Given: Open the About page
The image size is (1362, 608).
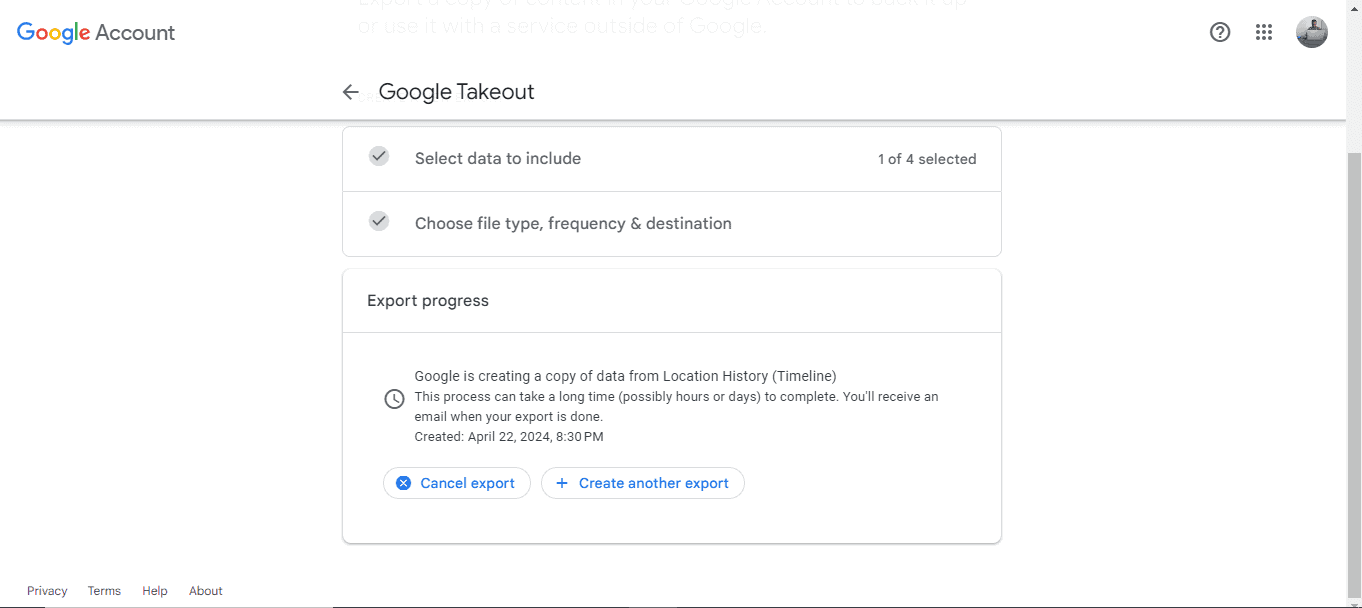Looking at the screenshot, I should pos(205,590).
